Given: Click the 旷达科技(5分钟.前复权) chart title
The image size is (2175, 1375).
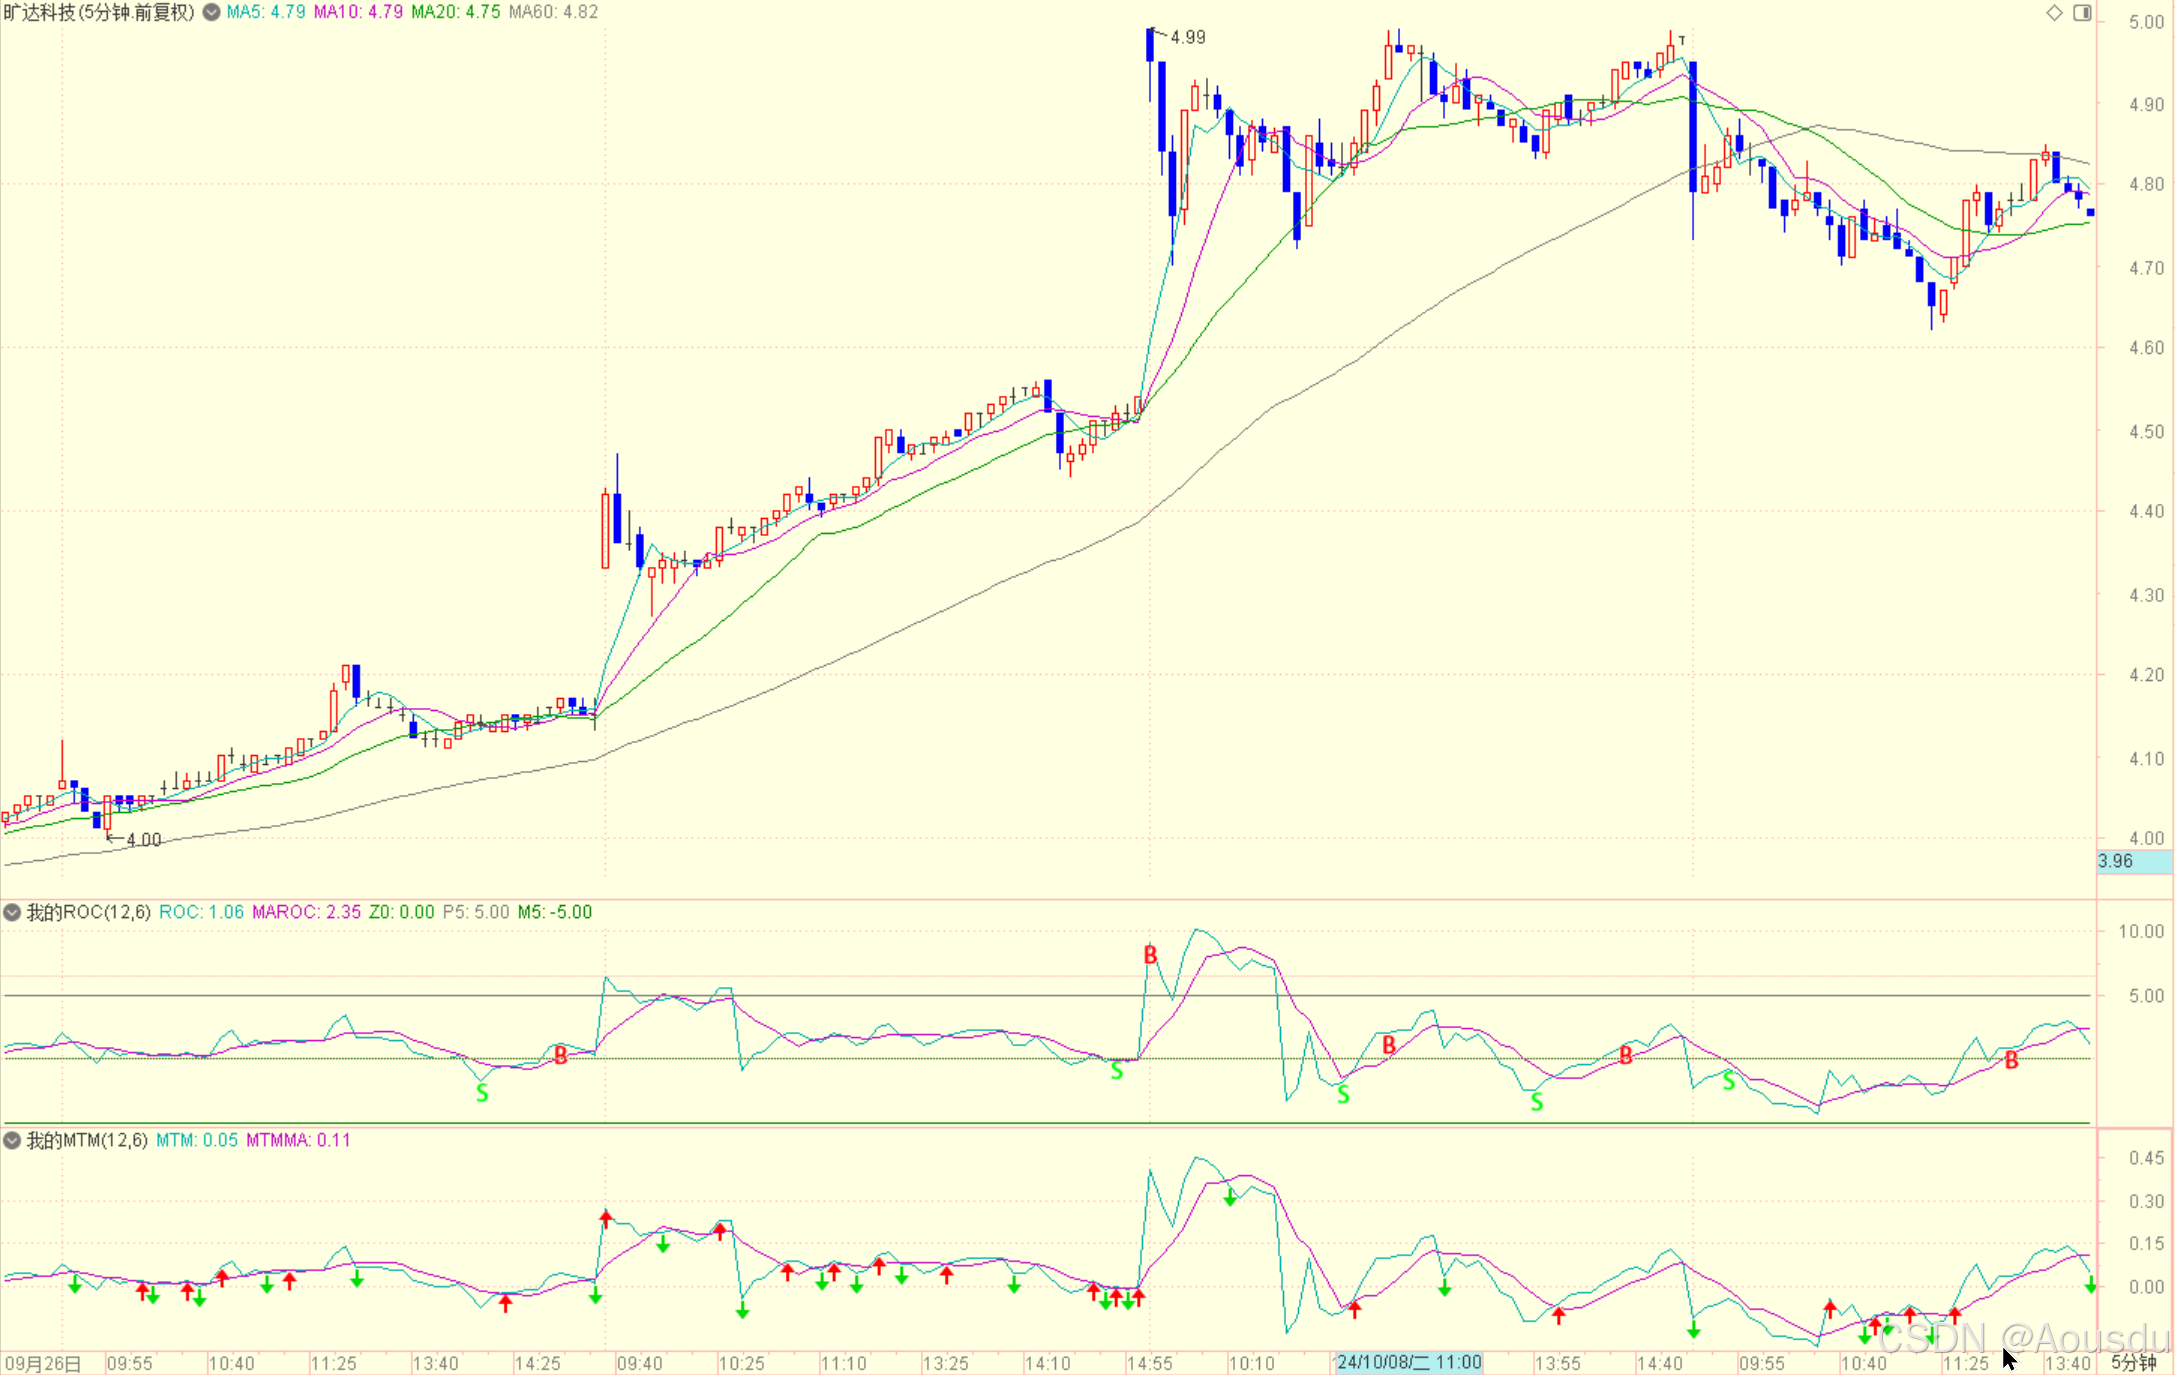Looking at the screenshot, I should 99,13.
